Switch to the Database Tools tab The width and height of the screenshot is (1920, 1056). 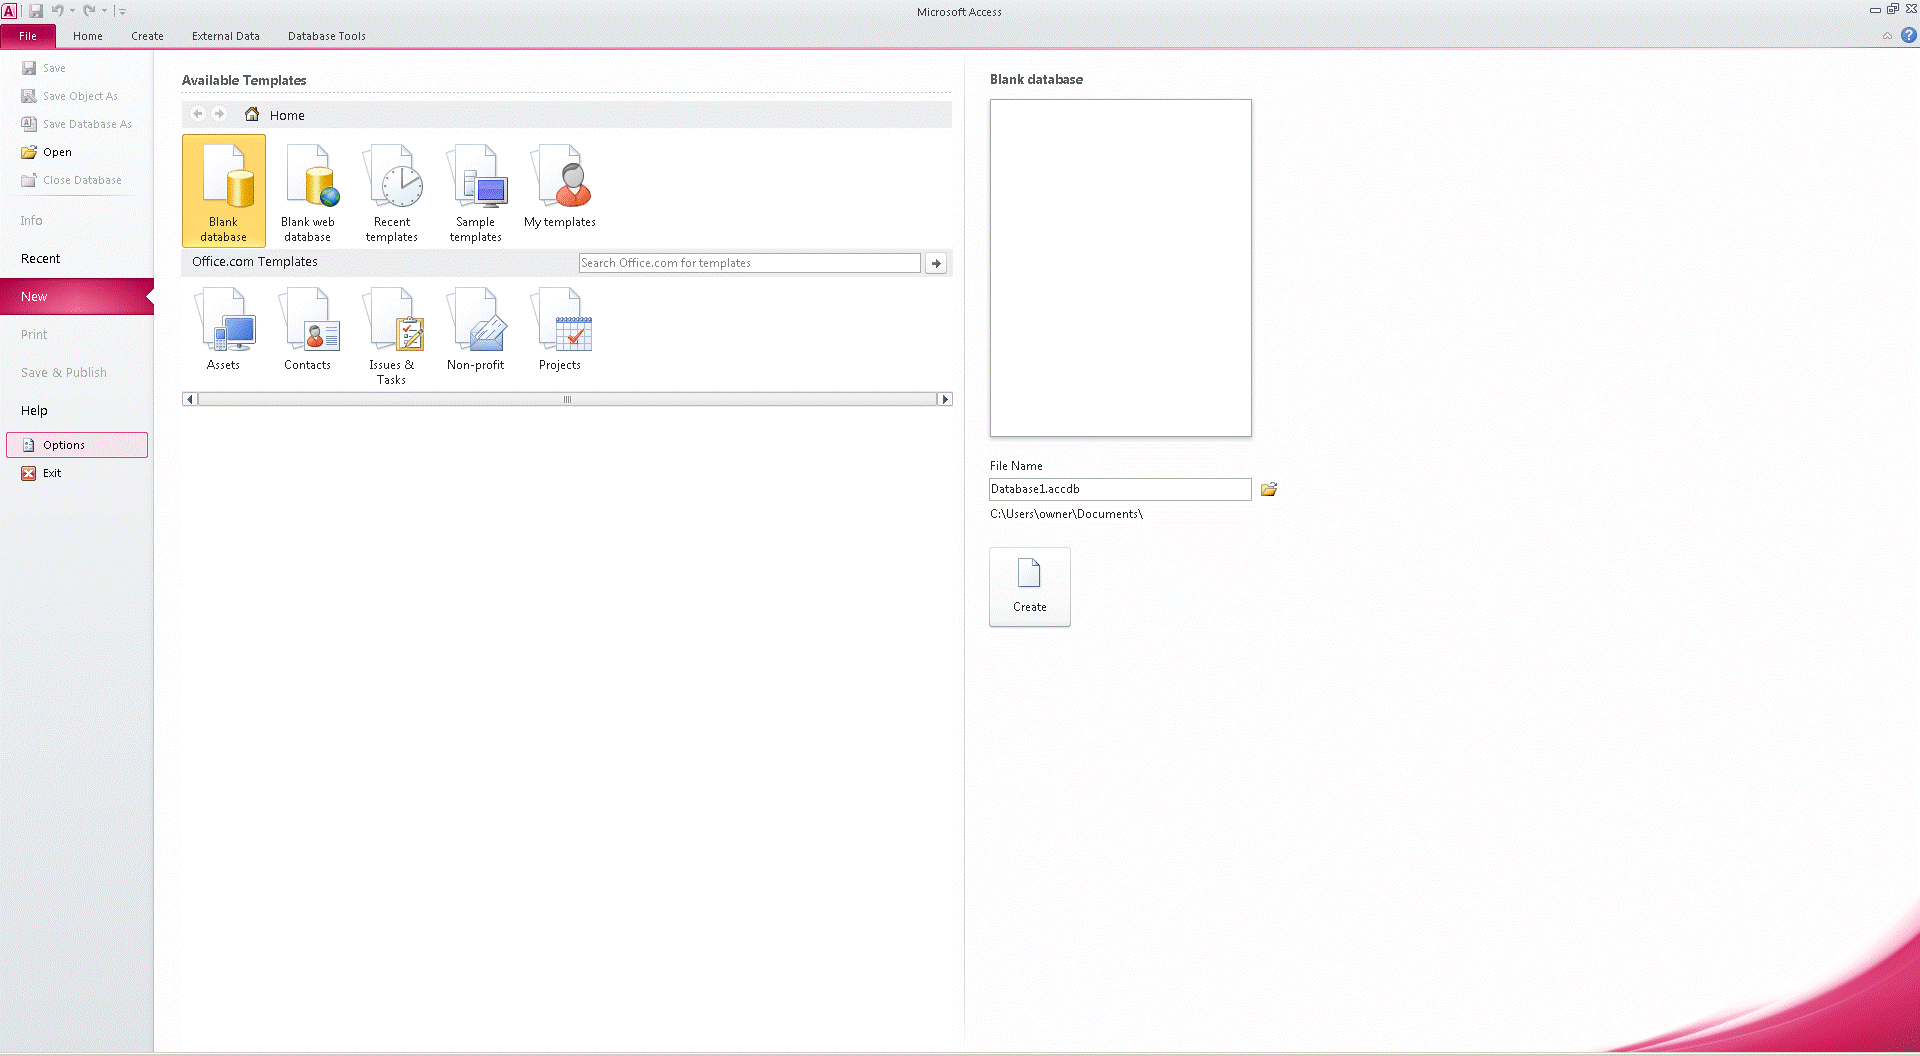pyautogui.click(x=327, y=36)
